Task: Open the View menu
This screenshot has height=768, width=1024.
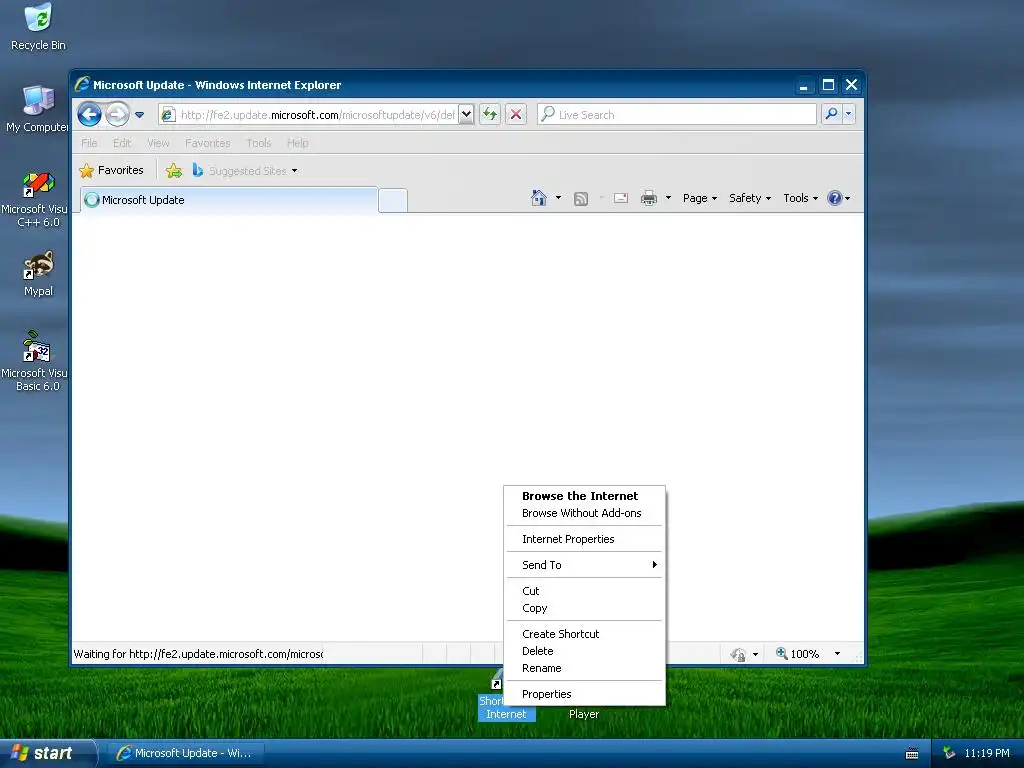Action: [x=158, y=143]
